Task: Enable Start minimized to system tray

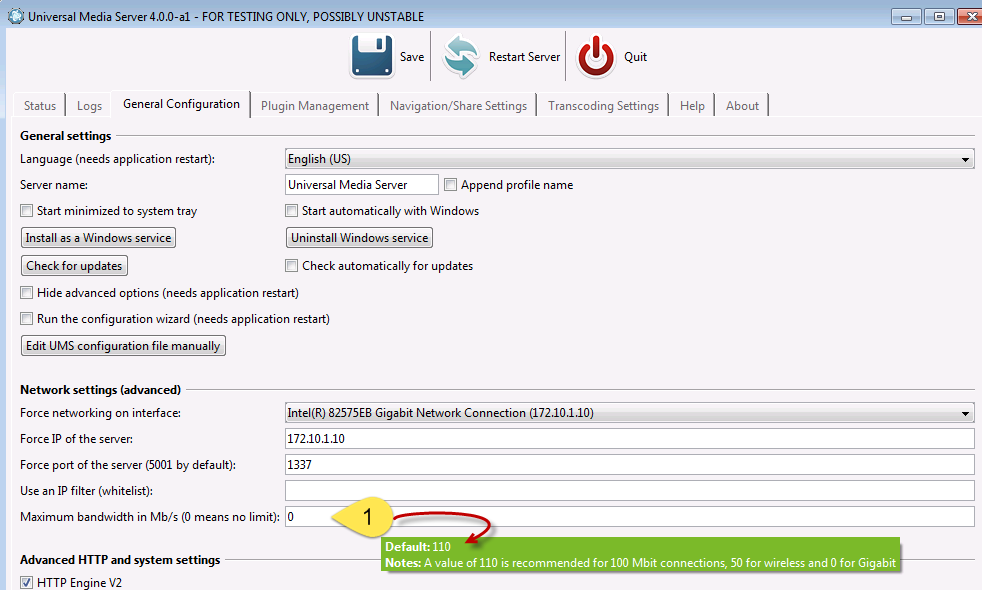Action: pos(26,211)
